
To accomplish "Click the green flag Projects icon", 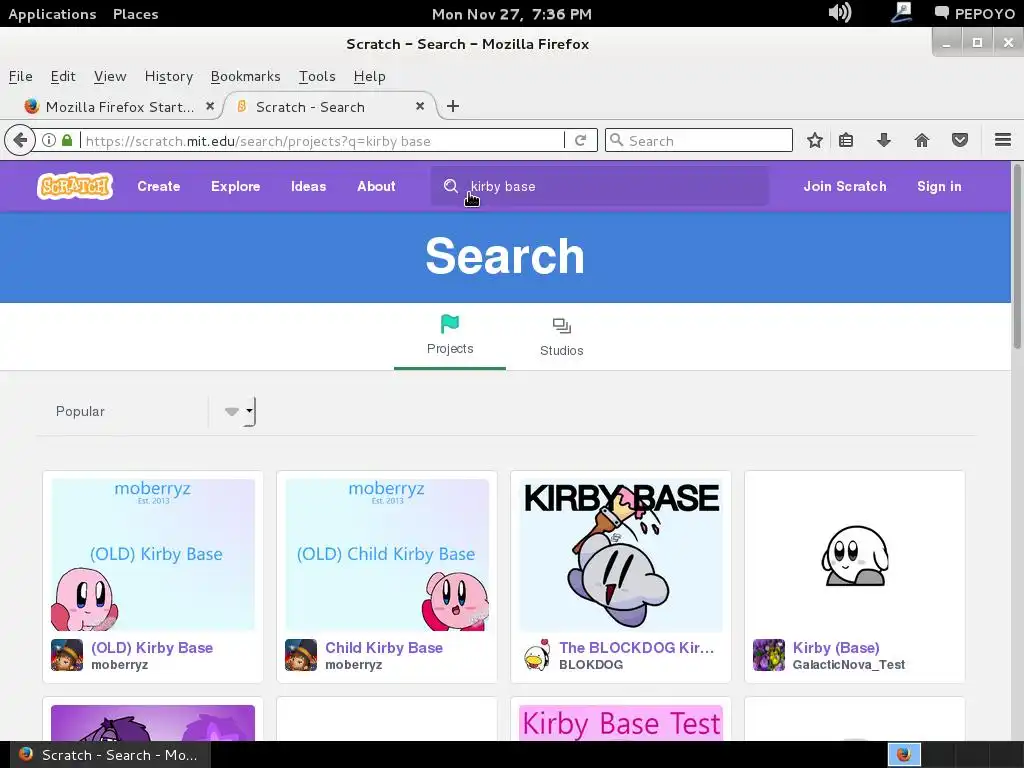I will tap(450, 324).
